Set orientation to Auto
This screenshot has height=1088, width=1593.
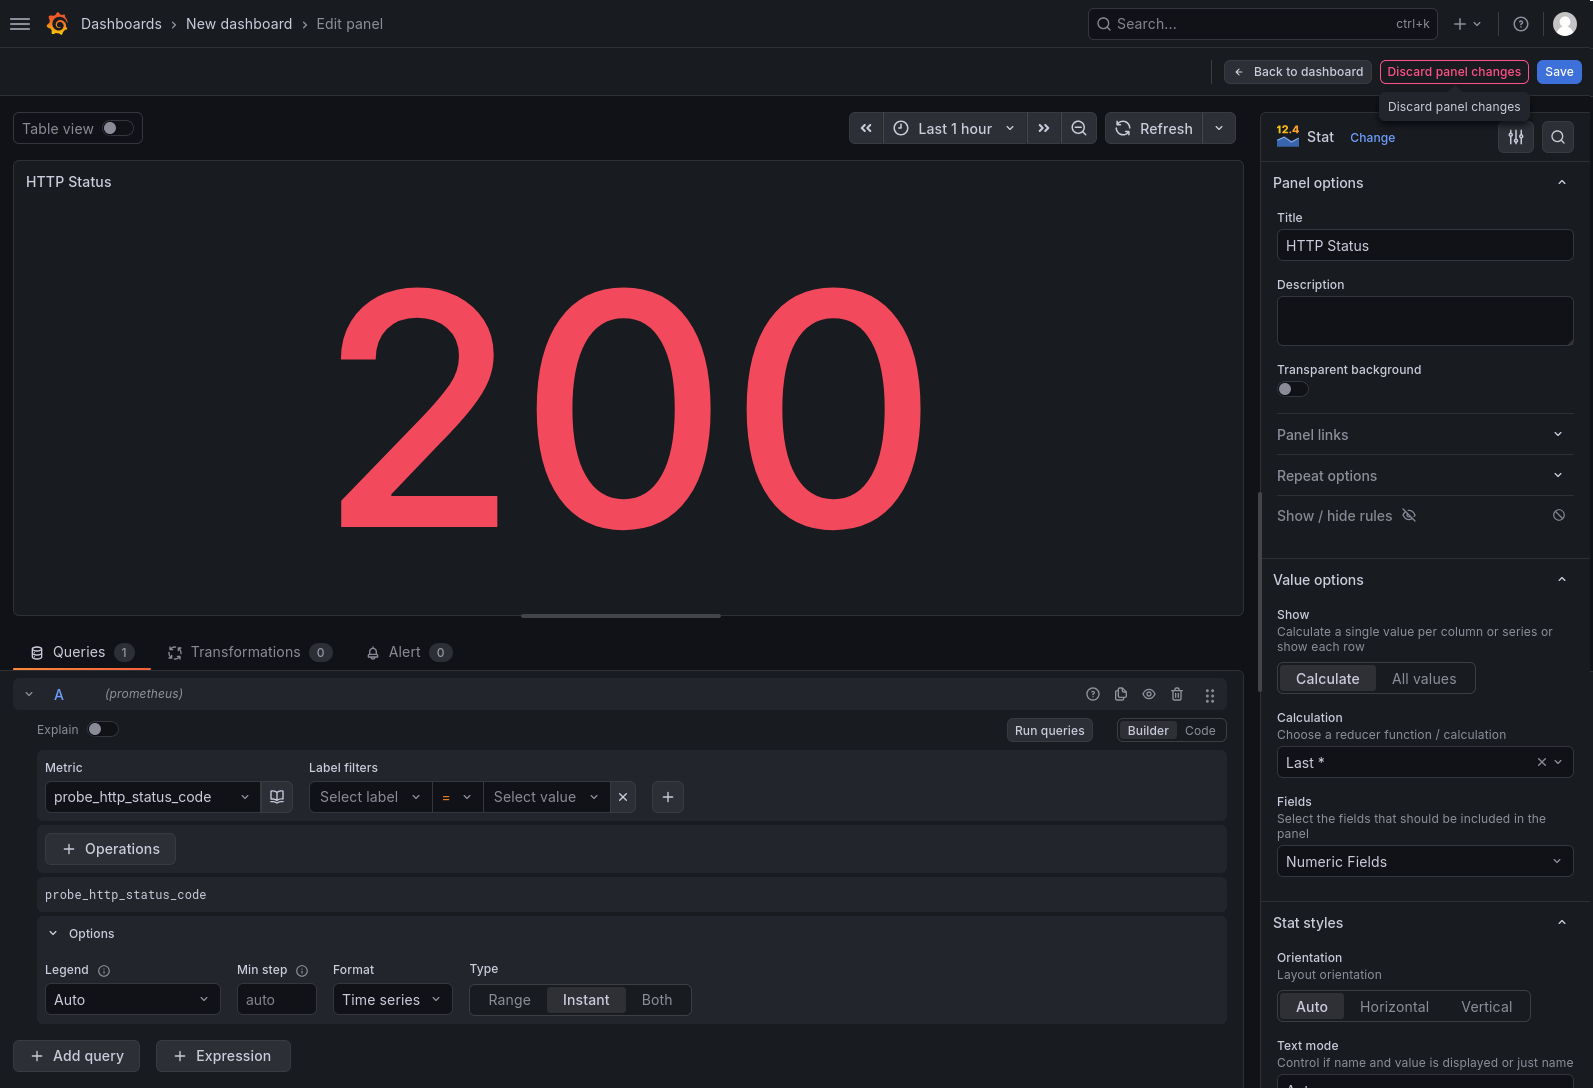pyautogui.click(x=1312, y=1006)
